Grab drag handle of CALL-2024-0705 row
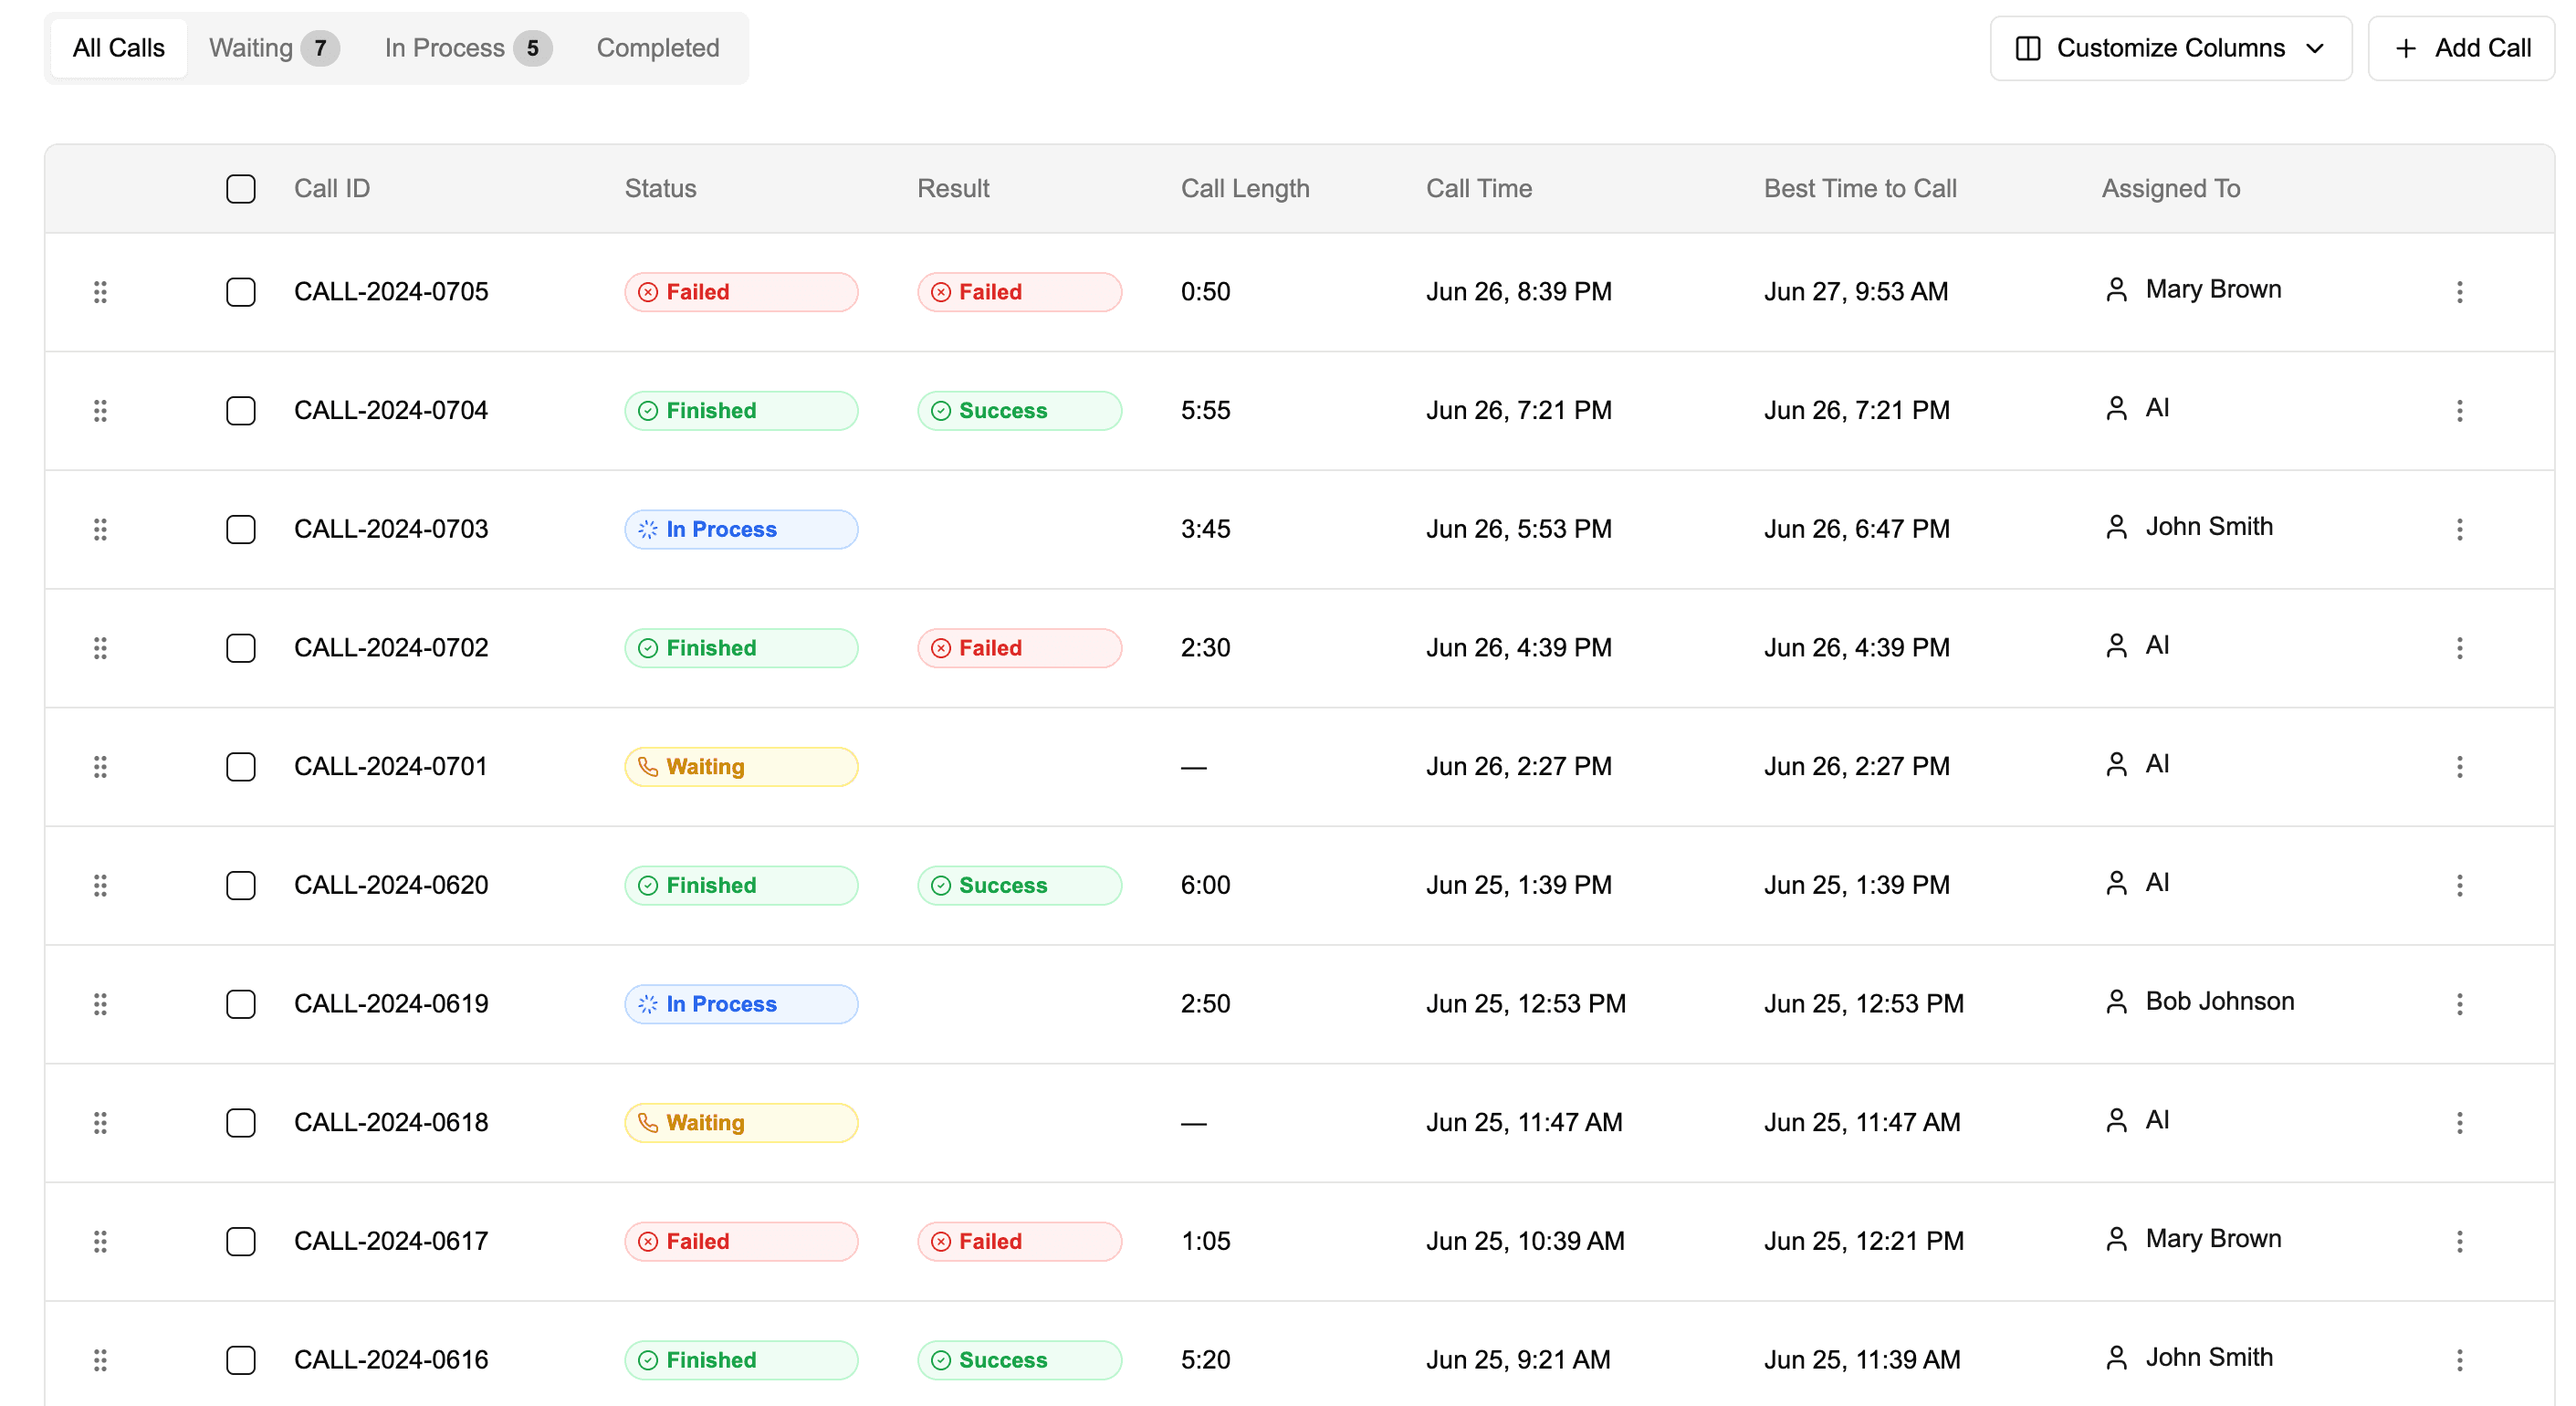This screenshot has height=1406, width=2576. 100,292
